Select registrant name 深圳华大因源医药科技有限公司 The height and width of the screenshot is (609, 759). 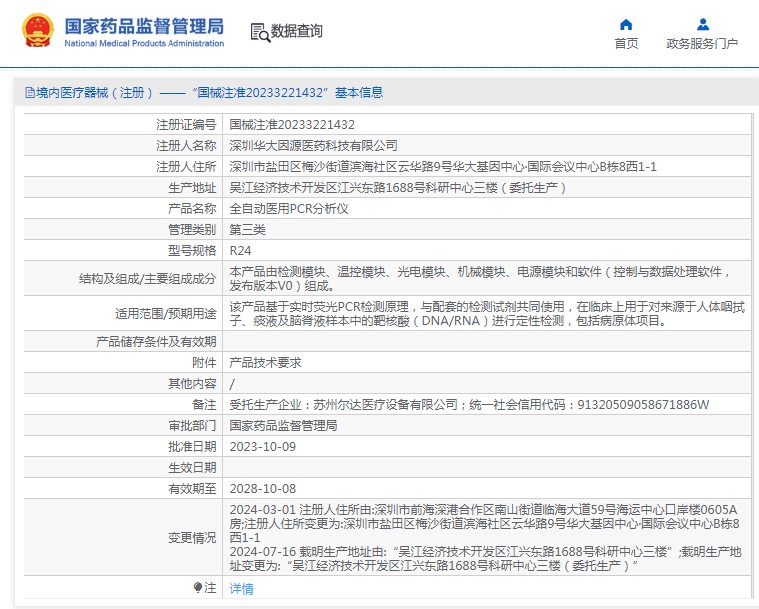313,146
